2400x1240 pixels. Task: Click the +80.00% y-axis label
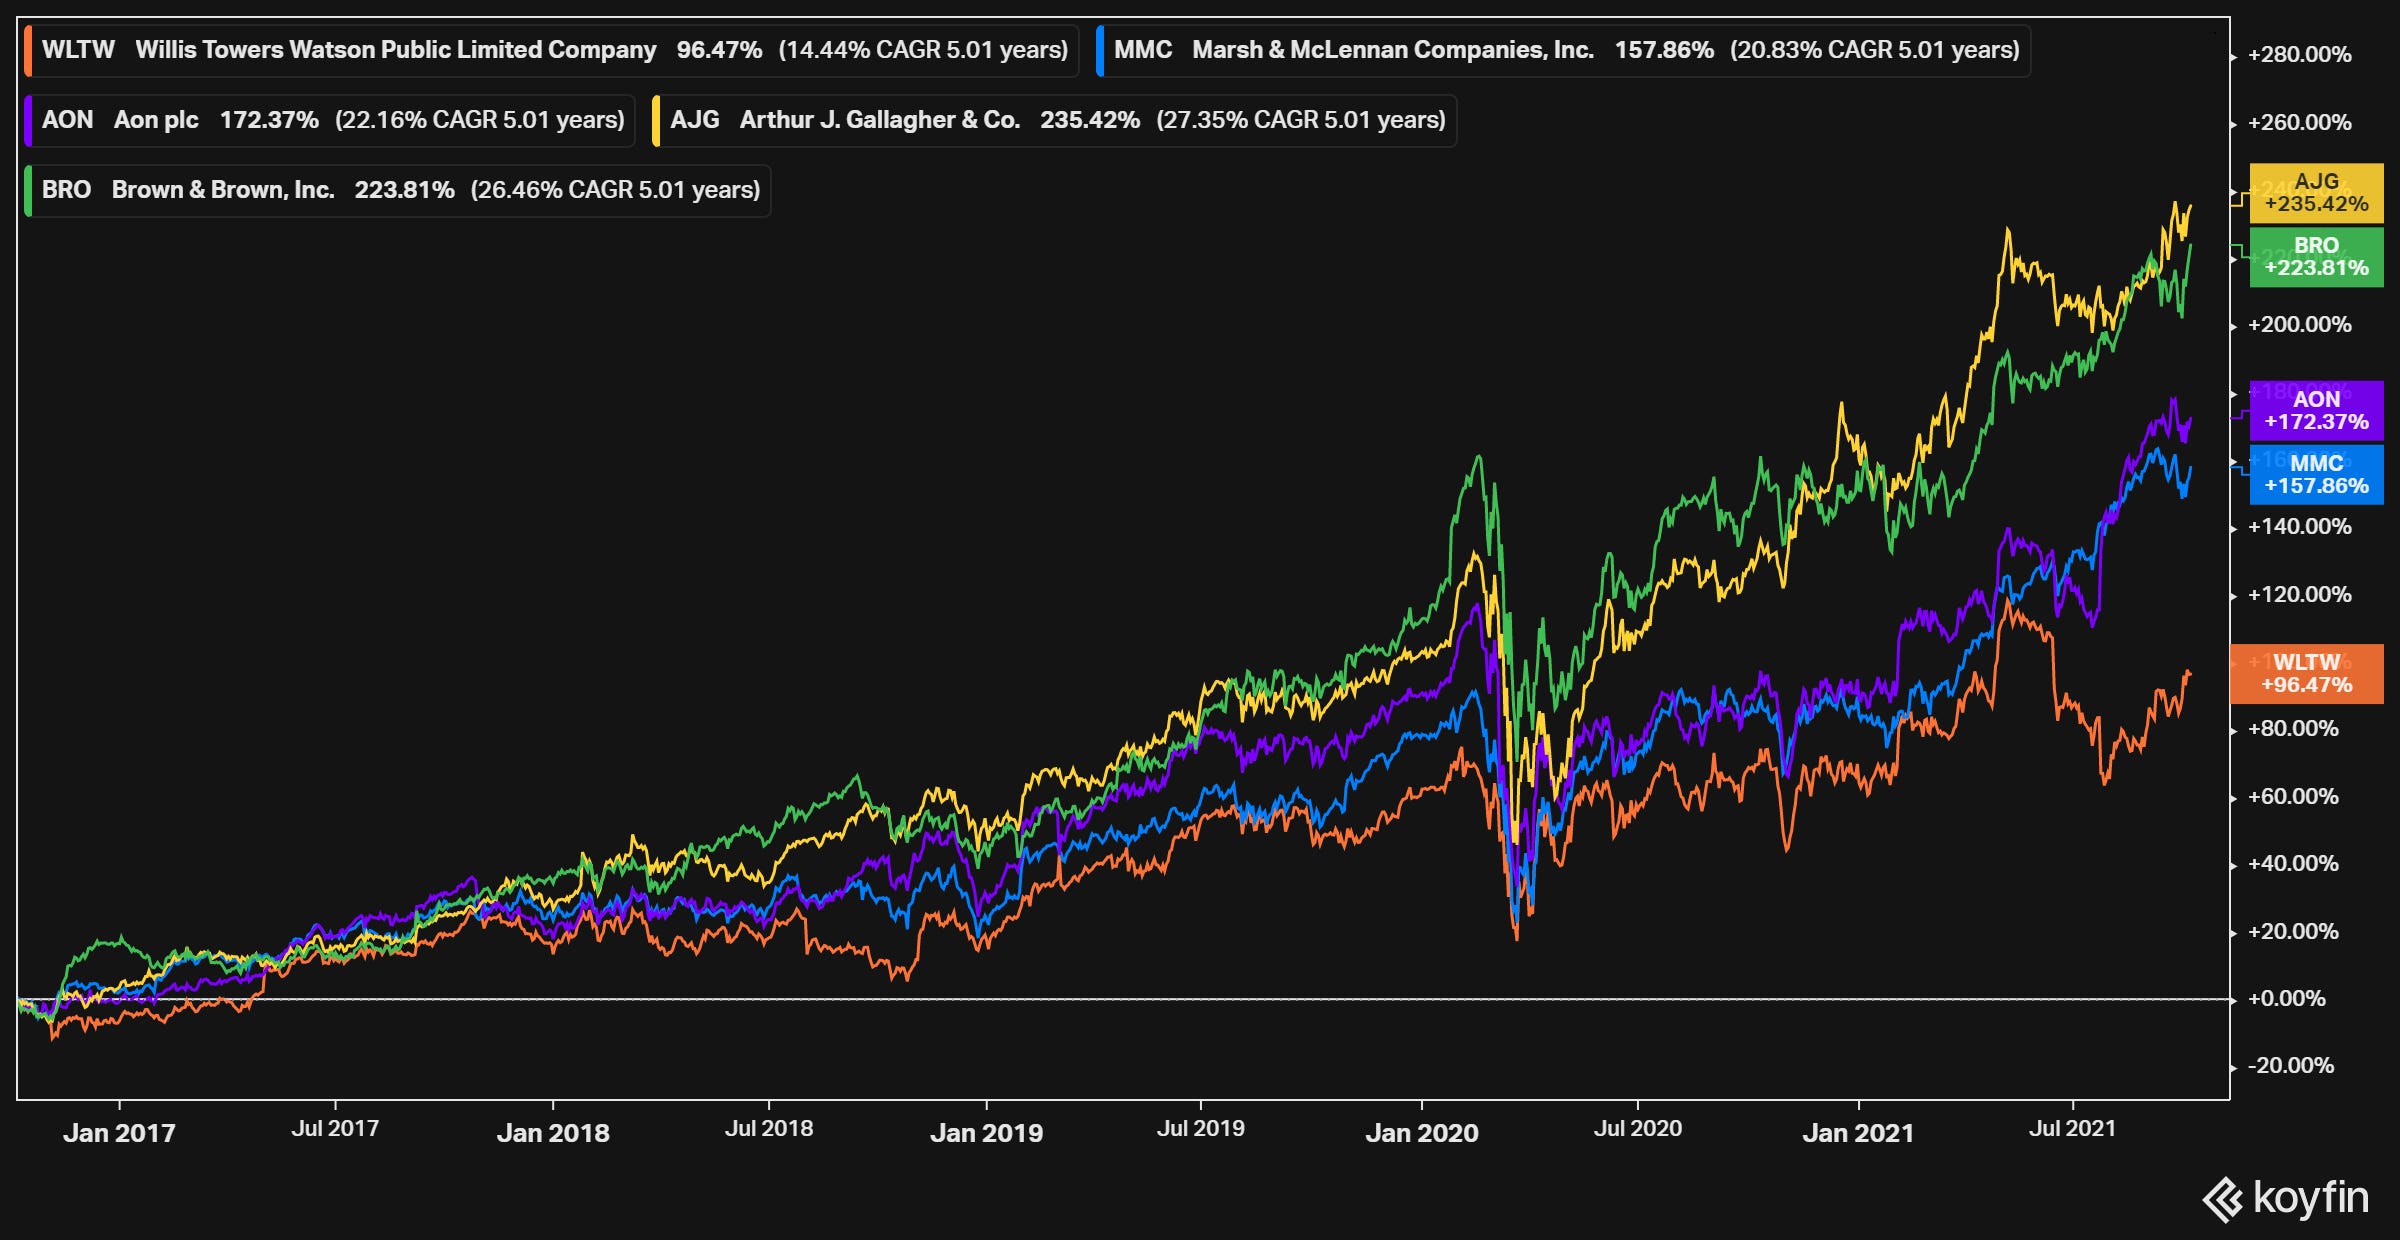[x=2293, y=729]
